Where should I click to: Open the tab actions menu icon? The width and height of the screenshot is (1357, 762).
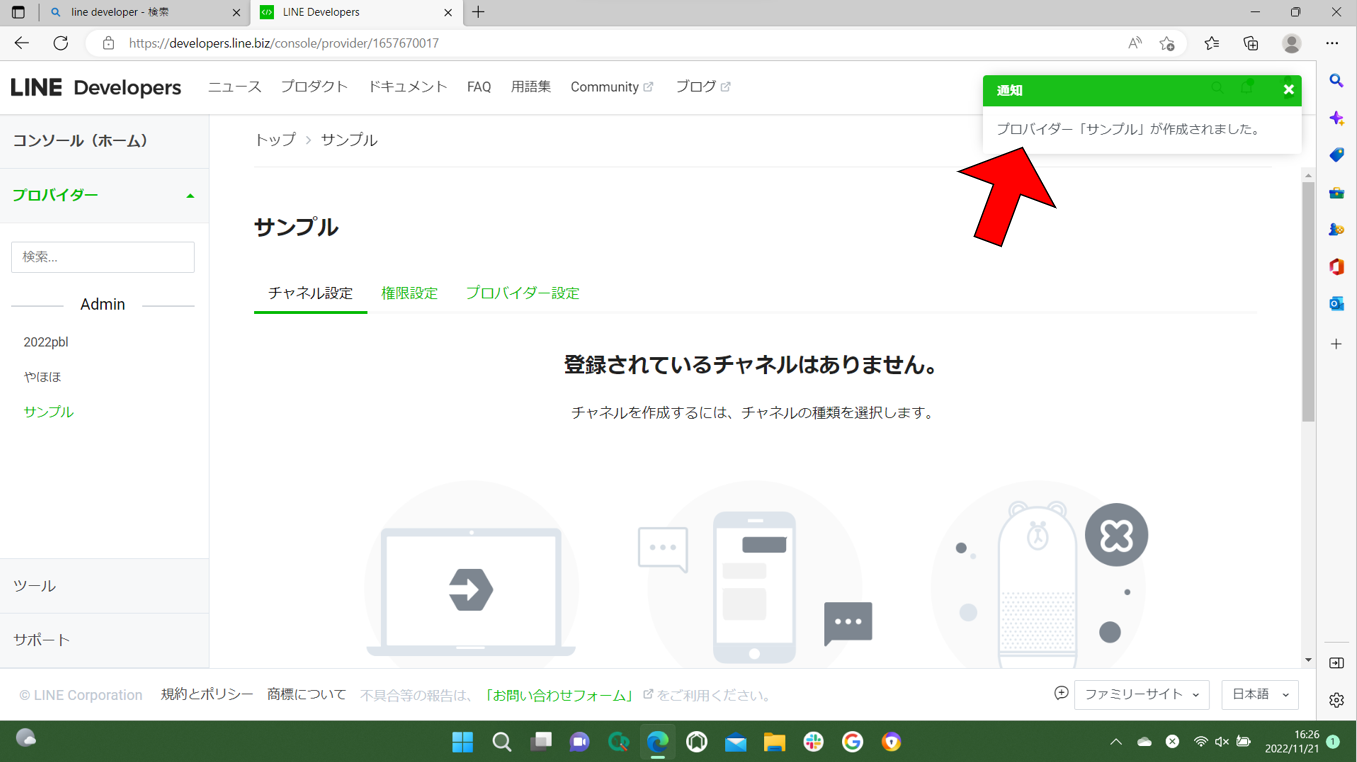pyautogui.click(x=18, y=12)
